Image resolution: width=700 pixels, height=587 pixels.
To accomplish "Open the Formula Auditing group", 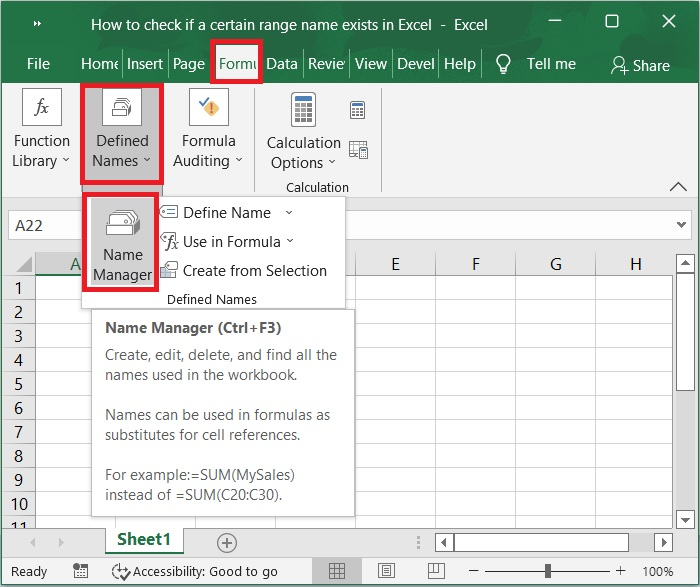I will tap(208, 129).
